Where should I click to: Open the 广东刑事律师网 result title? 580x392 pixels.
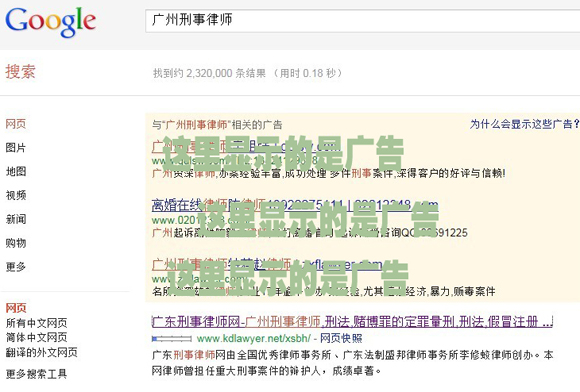click(x=352, y=322)
